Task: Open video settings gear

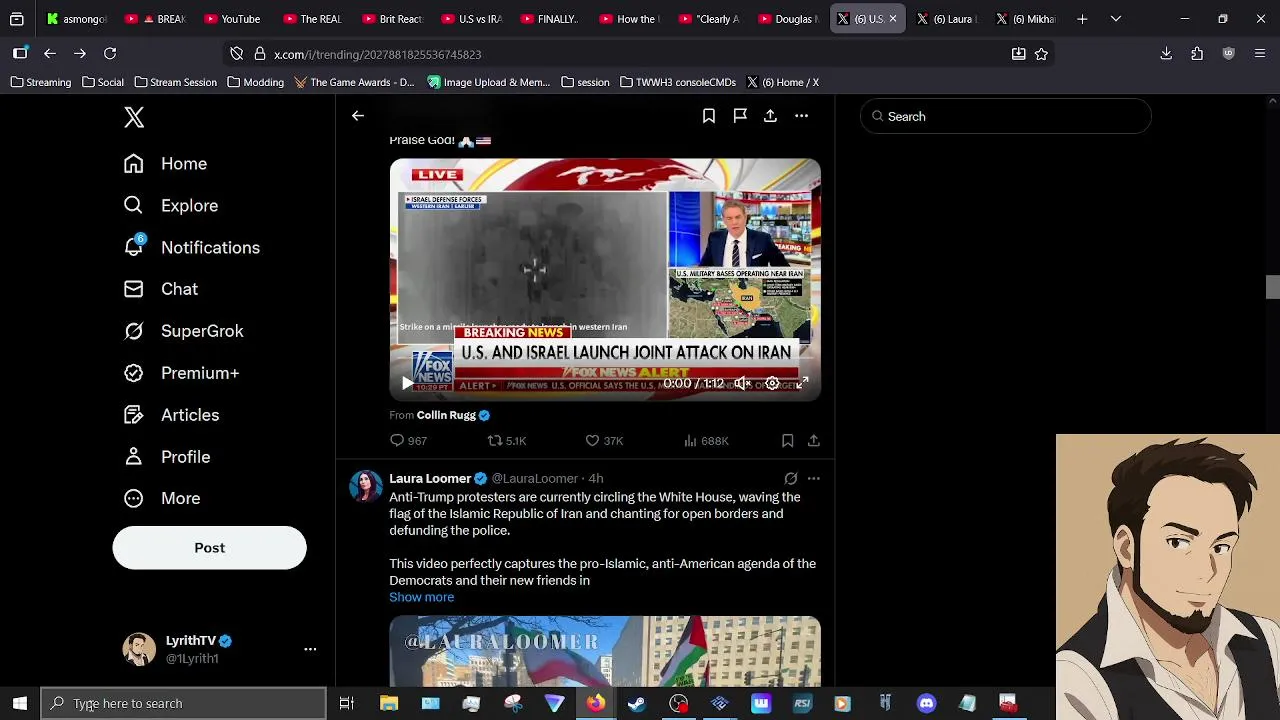Action: [x=772, y=383]
